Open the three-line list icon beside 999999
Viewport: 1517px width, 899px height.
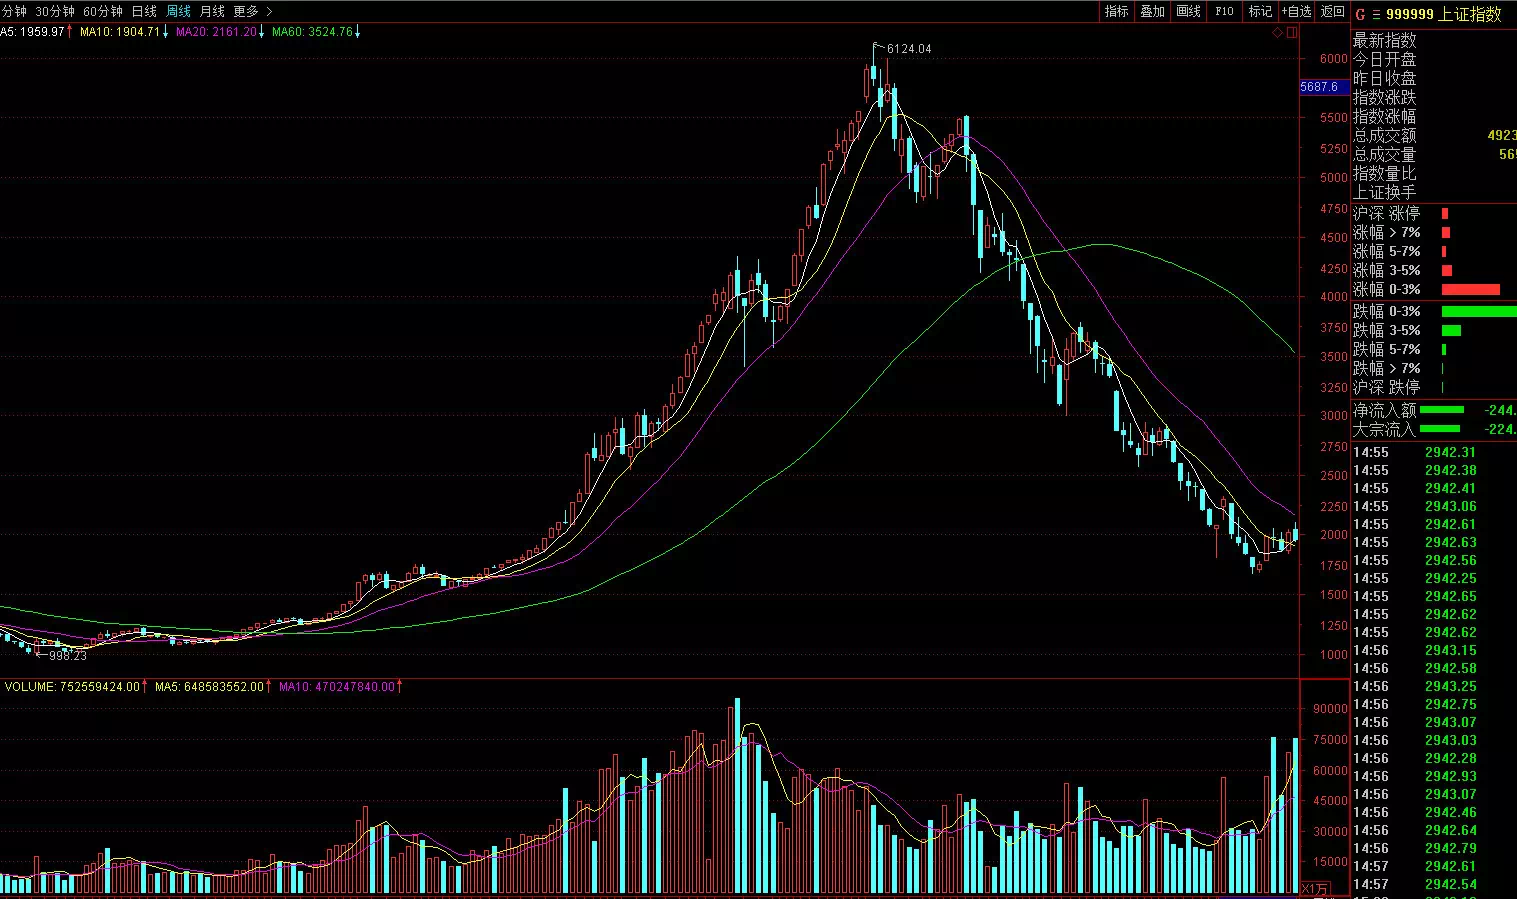point(1376,14)
